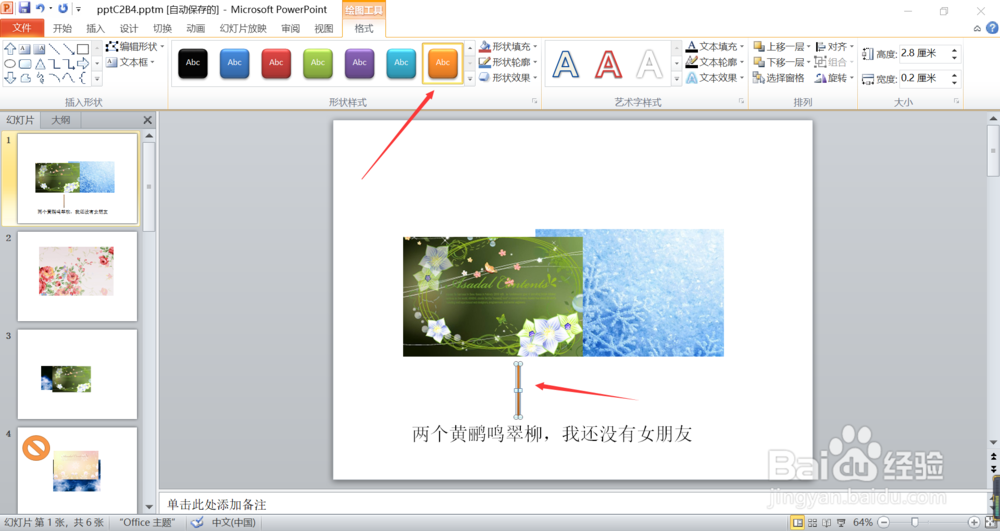The image size is (1000, 531).
Task: Switch to the 幻灯片 pane tab
Action: pos(20,120)
